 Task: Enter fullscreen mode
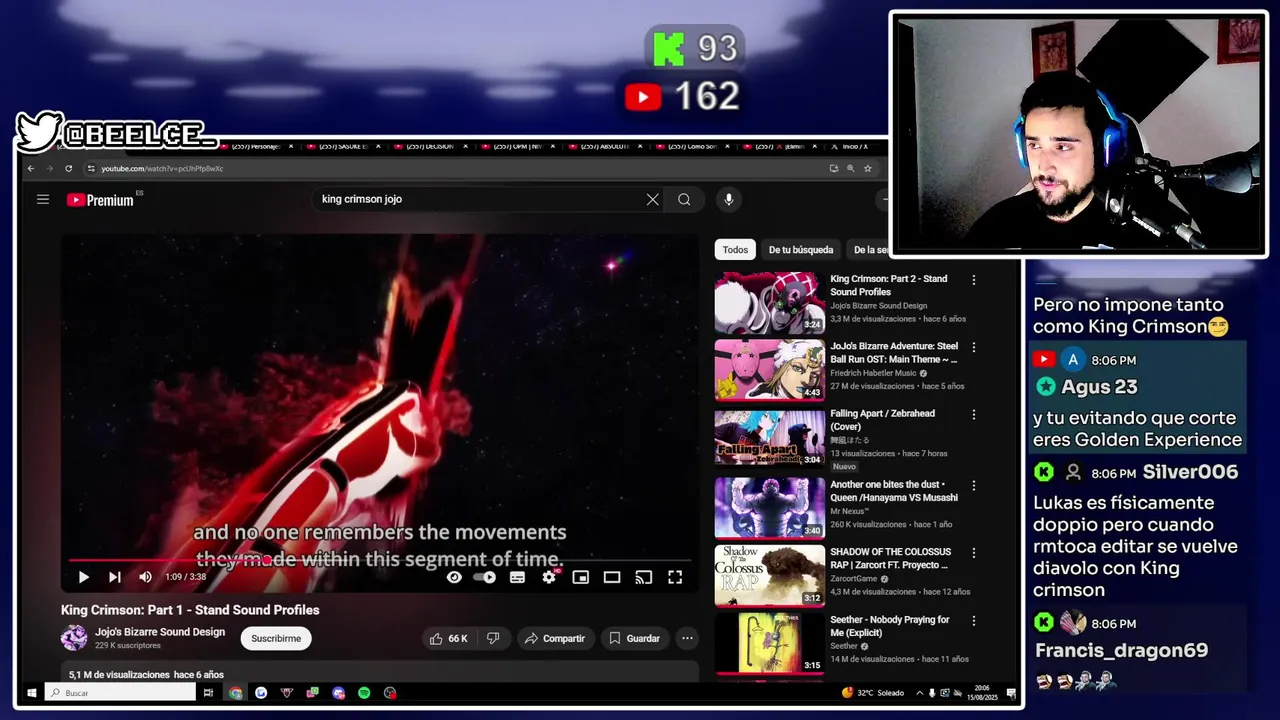675,577
